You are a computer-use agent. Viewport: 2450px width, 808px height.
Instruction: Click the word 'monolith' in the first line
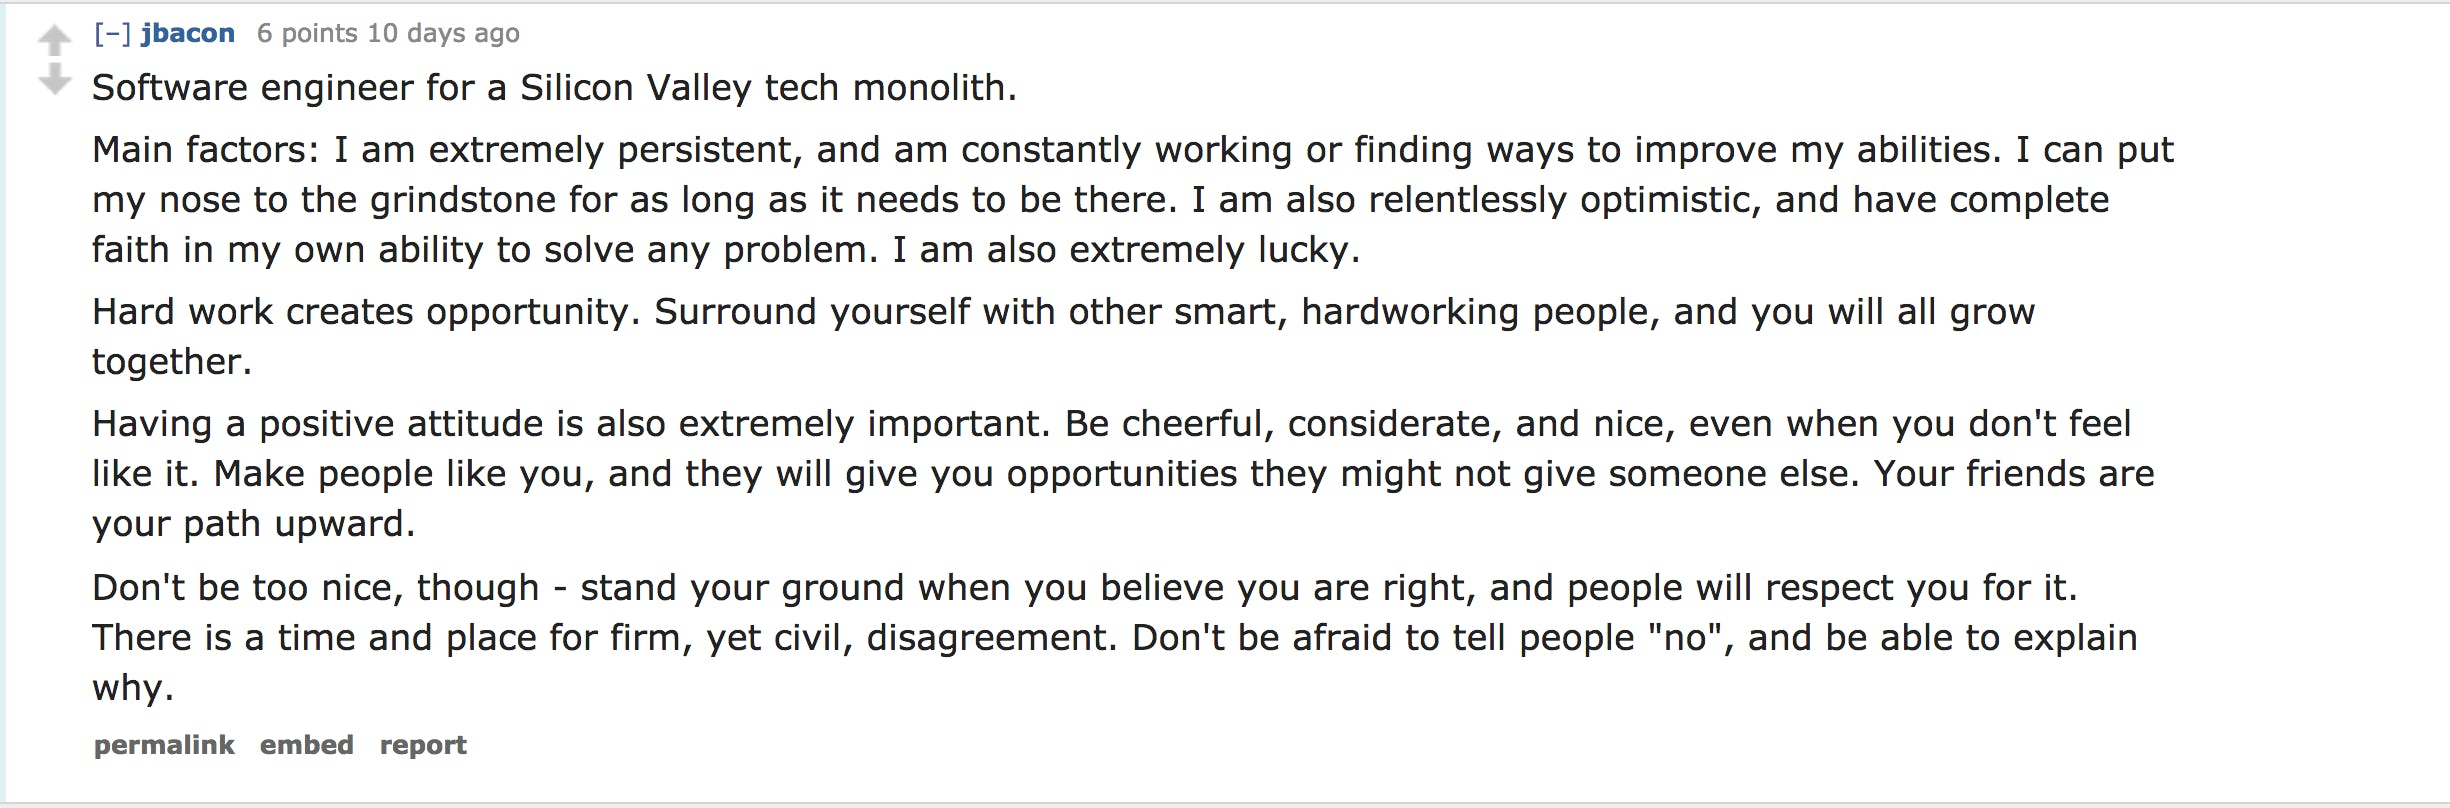[929, 88]
